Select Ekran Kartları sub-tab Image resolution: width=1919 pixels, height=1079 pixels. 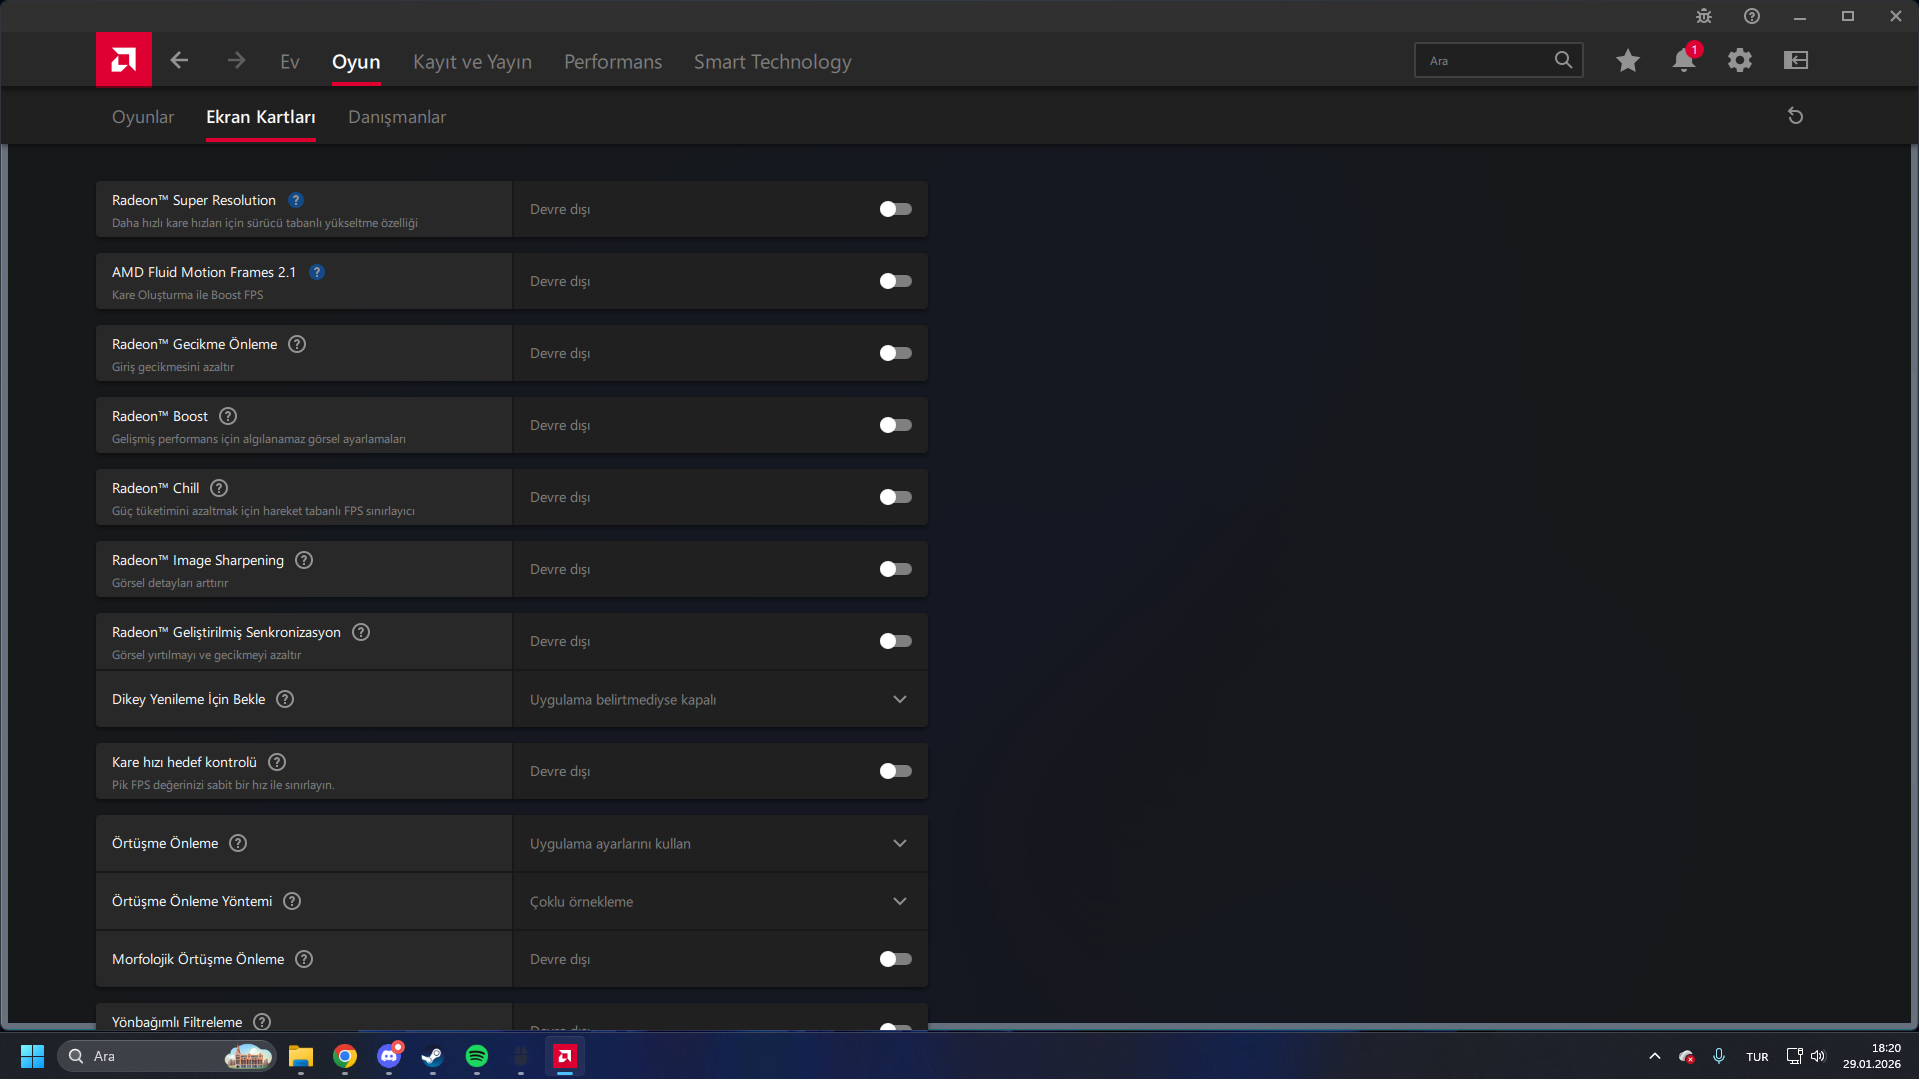tap(261, 117)
